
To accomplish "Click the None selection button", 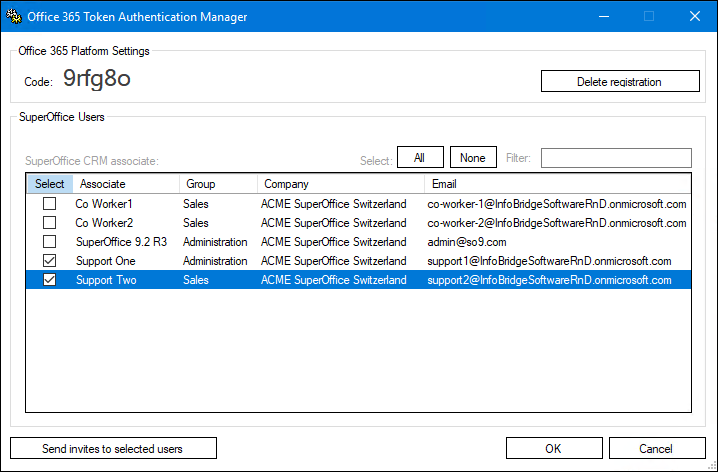I will (473, 157).
